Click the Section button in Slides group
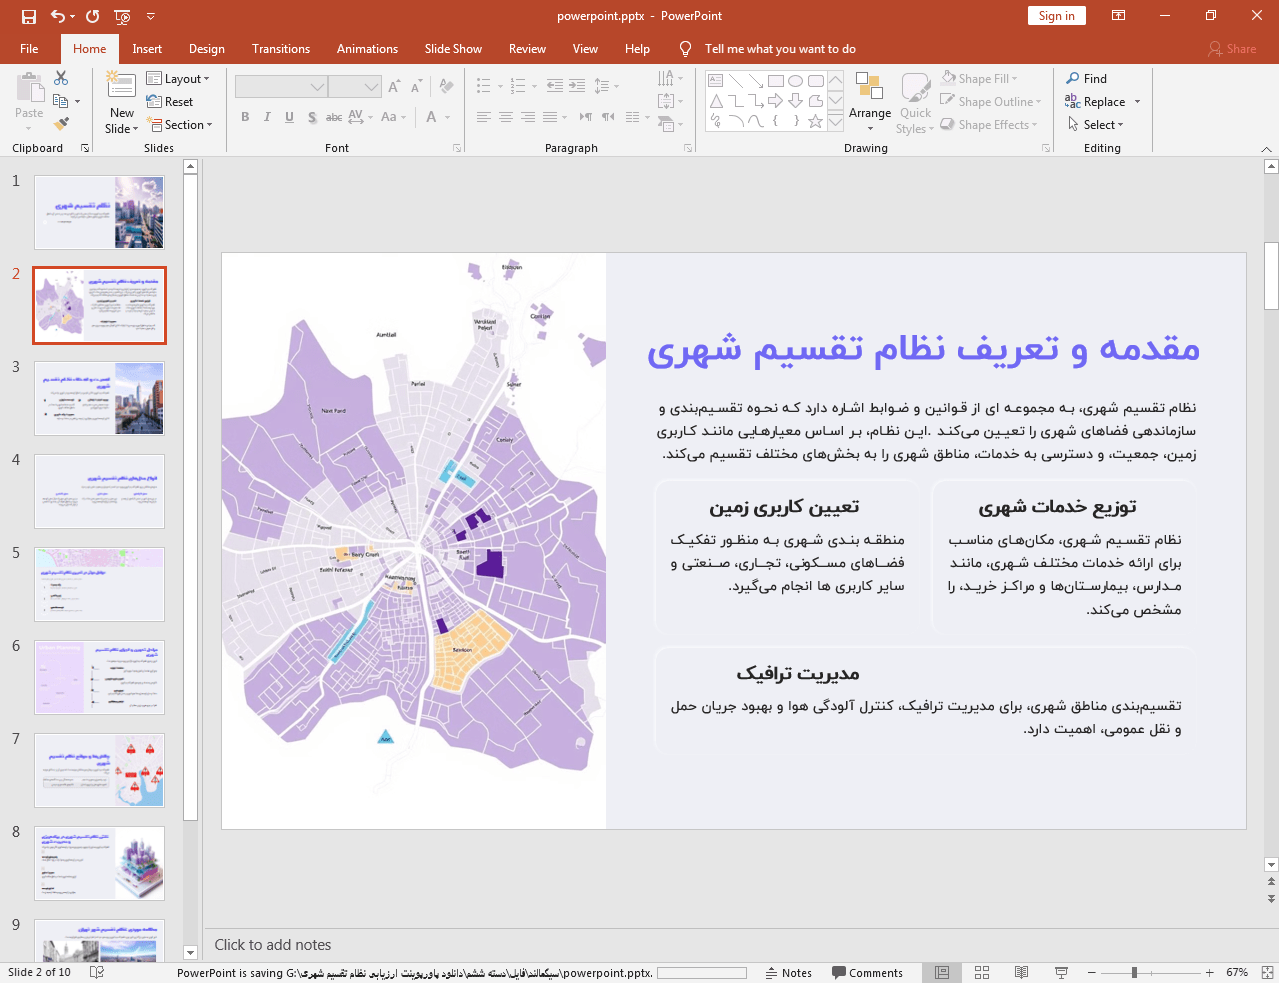 [x=181, y=124]
